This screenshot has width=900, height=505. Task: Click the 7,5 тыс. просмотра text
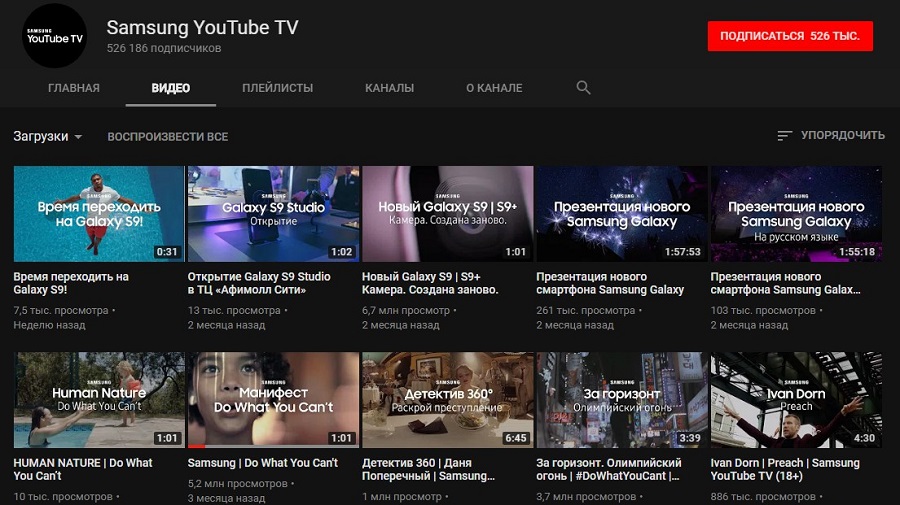61,310
